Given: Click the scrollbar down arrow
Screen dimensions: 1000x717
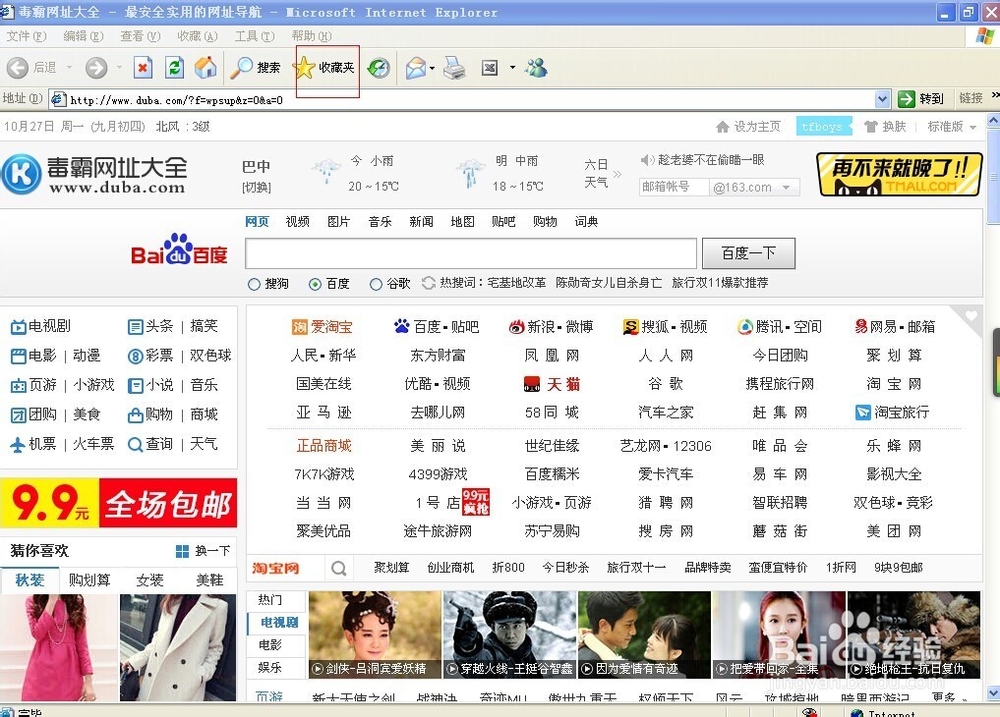Looking at the screenshot, I should [994, 693].
